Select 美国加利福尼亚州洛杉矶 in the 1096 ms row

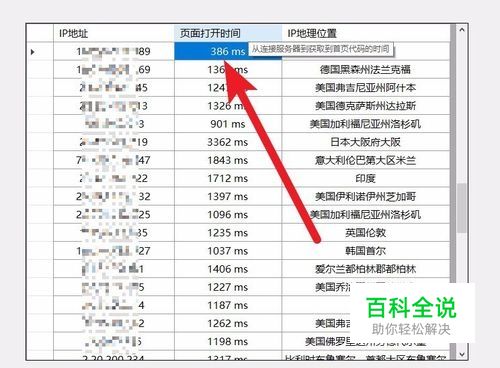tap(366, 215)
